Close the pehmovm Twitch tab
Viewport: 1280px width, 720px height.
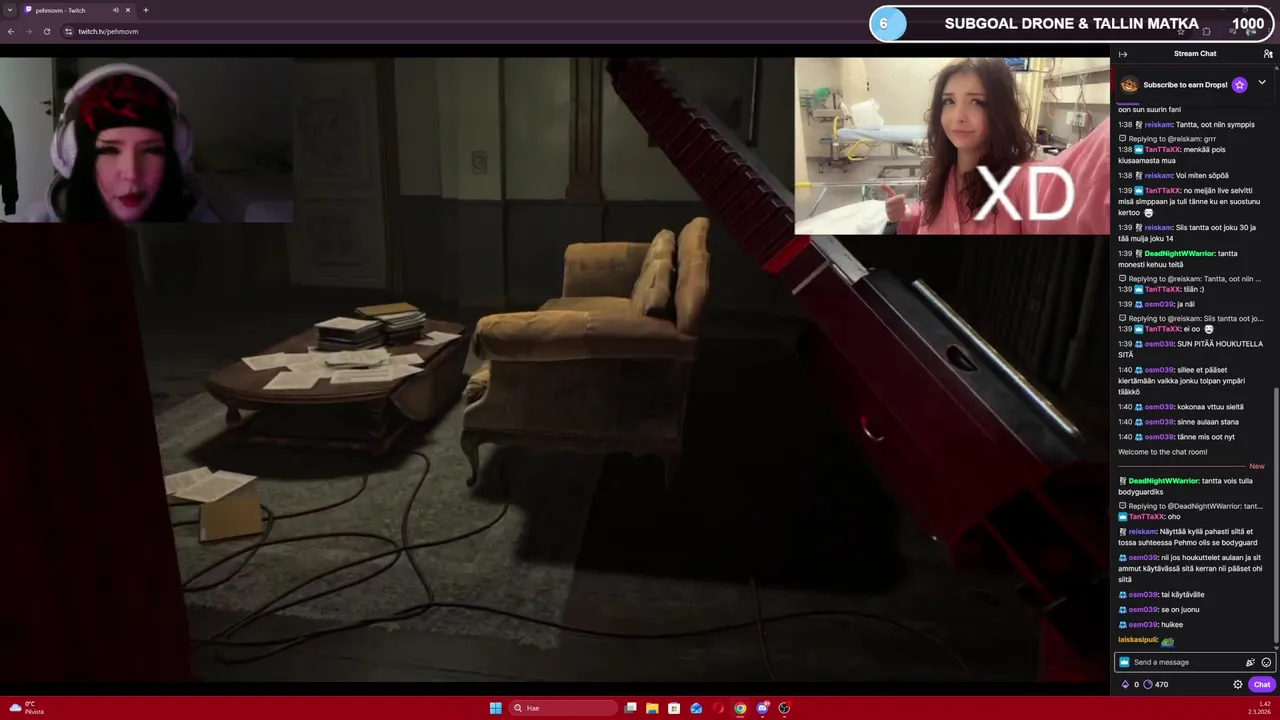pyautogui.click(x=128, y=10)
